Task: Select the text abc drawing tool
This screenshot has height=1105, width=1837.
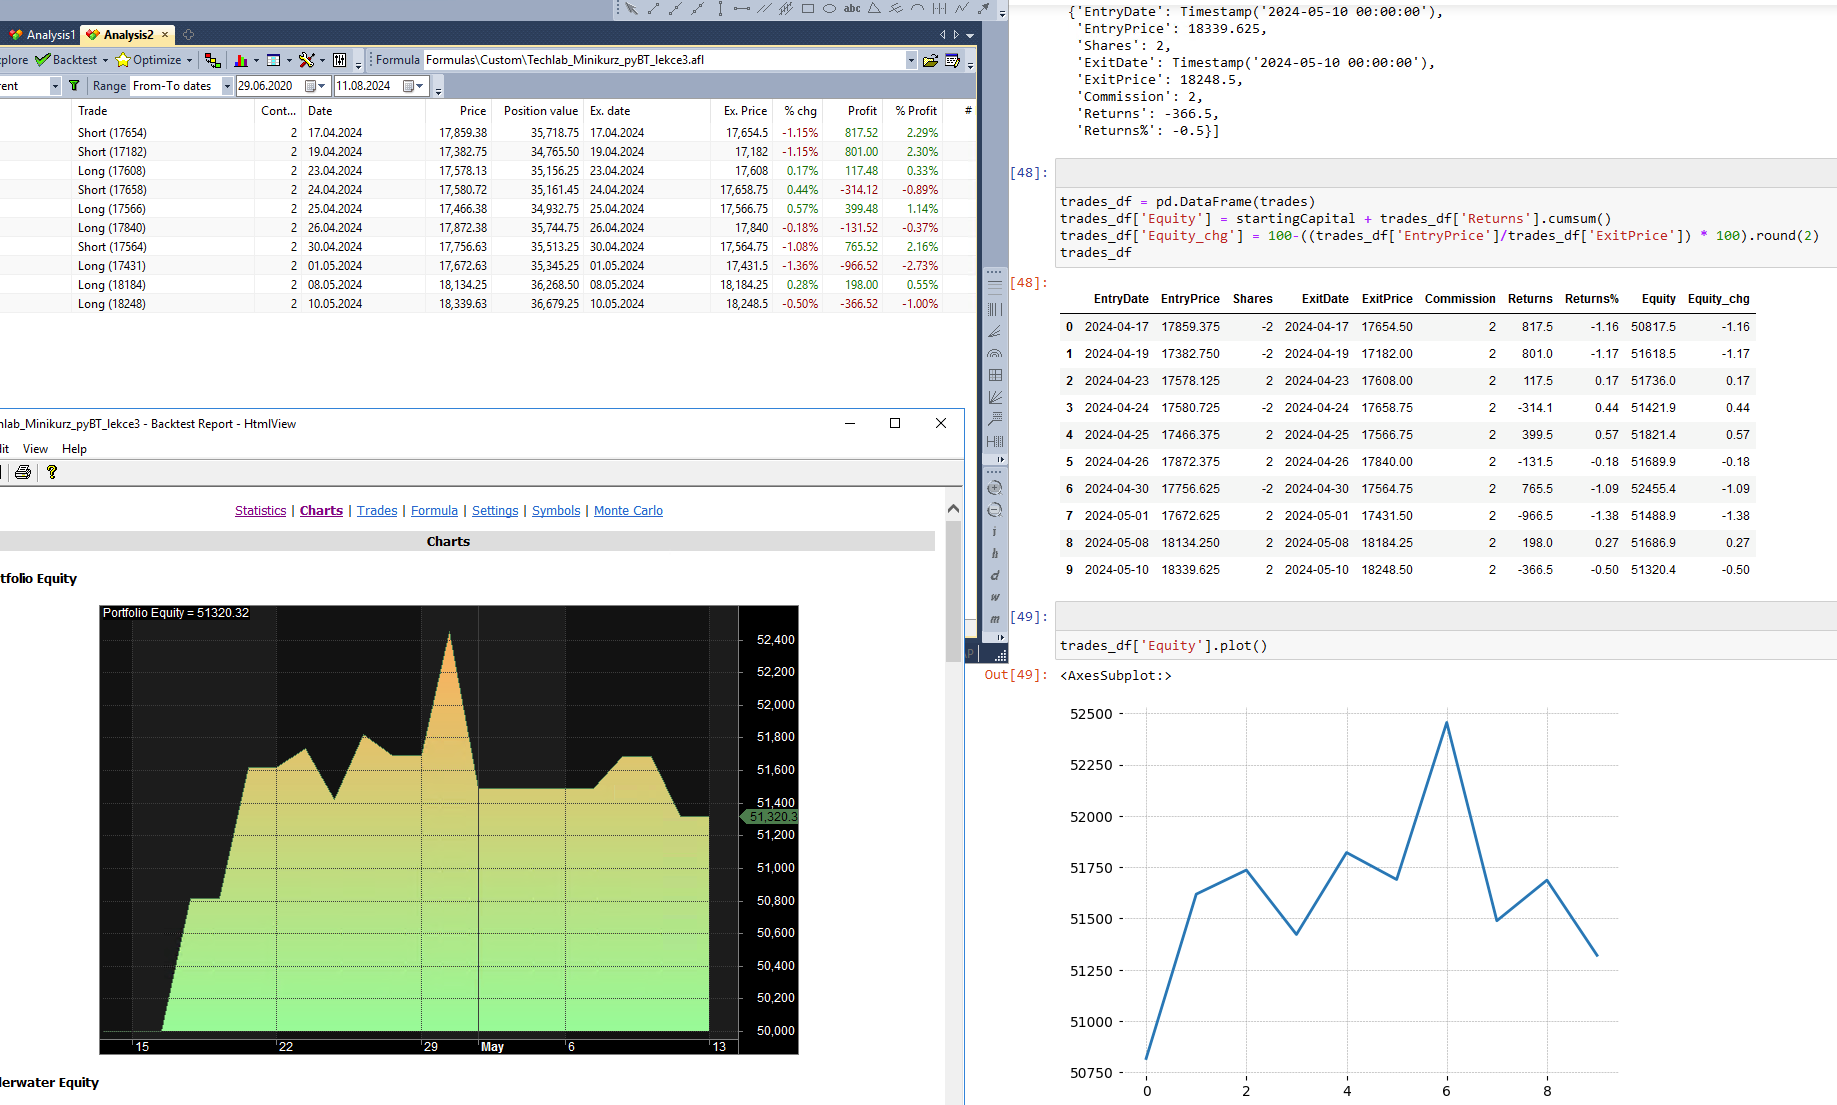Action: coord(852,9)
